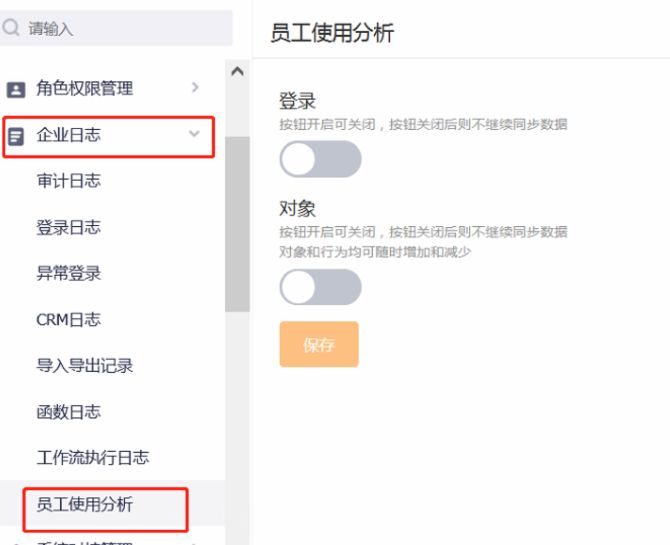Image resolution: width=670 pixels, height=545 pixels.
Task: Click the 企业日志 document icon
Action: [x=16, y=136]
